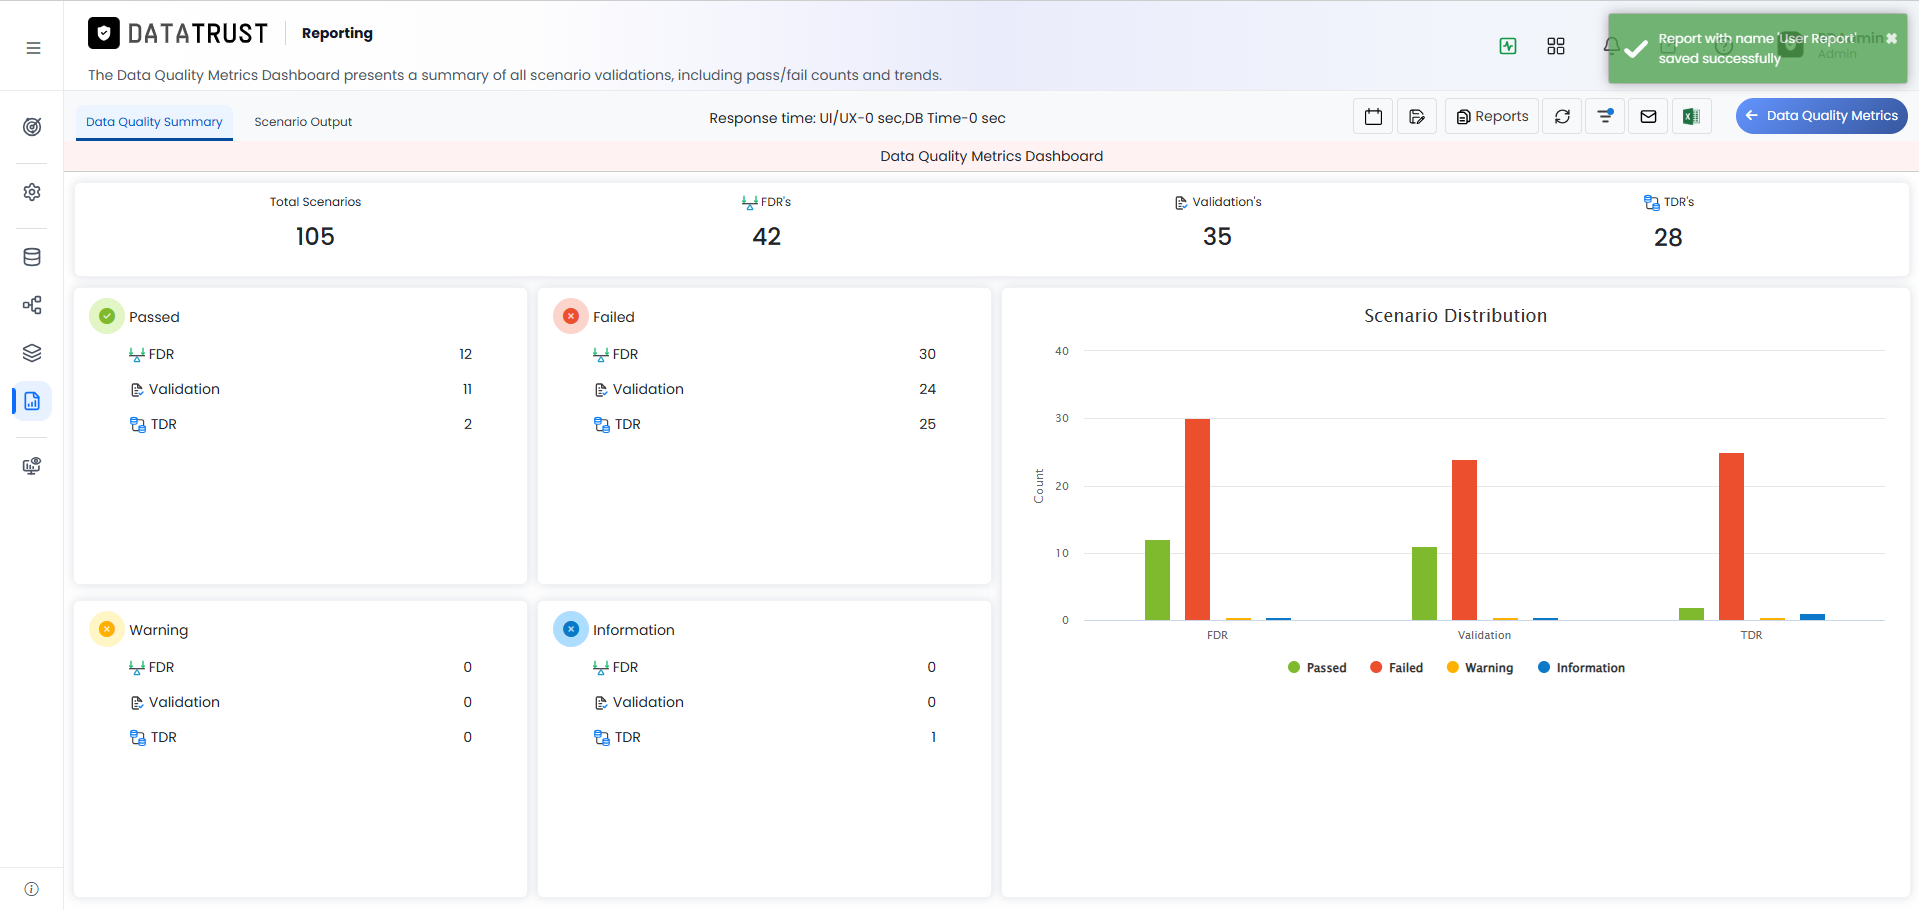
Task: Click the TDR's count 28
Action: click(x=1668, y=238)
